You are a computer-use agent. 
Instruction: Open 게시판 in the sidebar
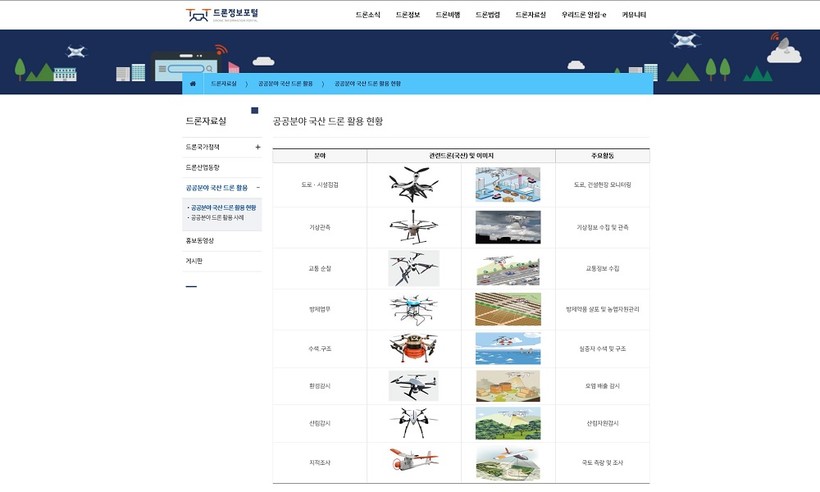(x=194, y=261)
